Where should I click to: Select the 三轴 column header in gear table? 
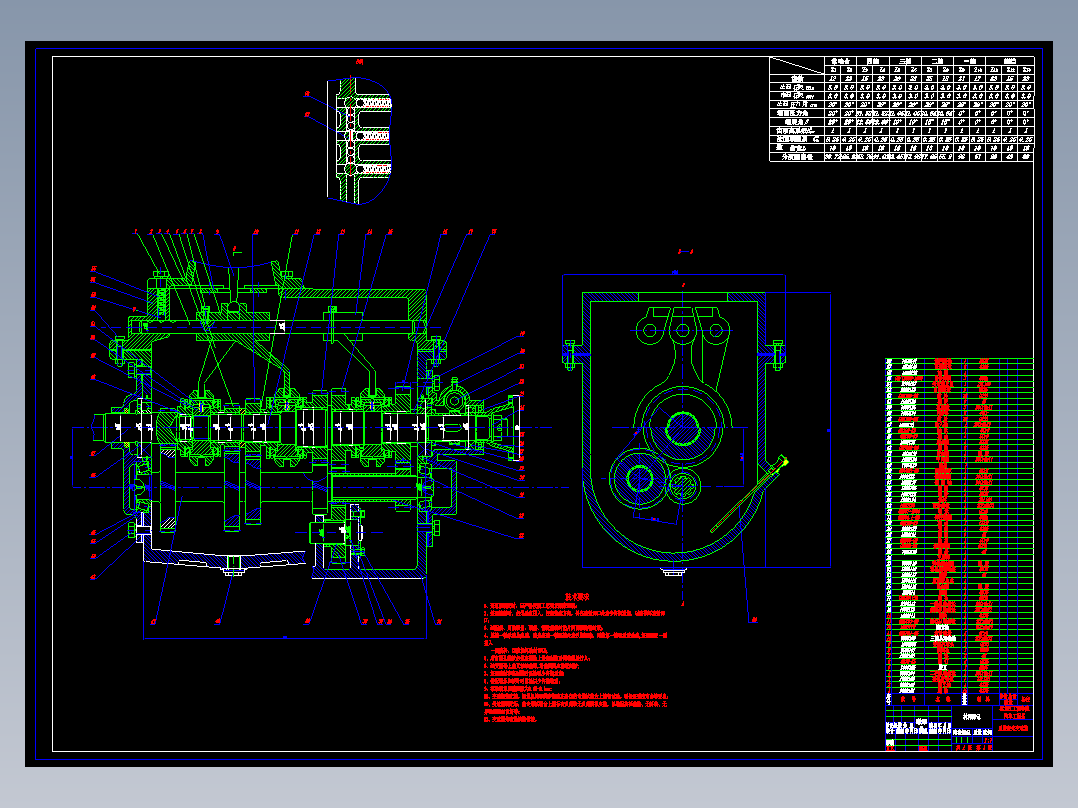pyautogui.click(x=905, y=61)
